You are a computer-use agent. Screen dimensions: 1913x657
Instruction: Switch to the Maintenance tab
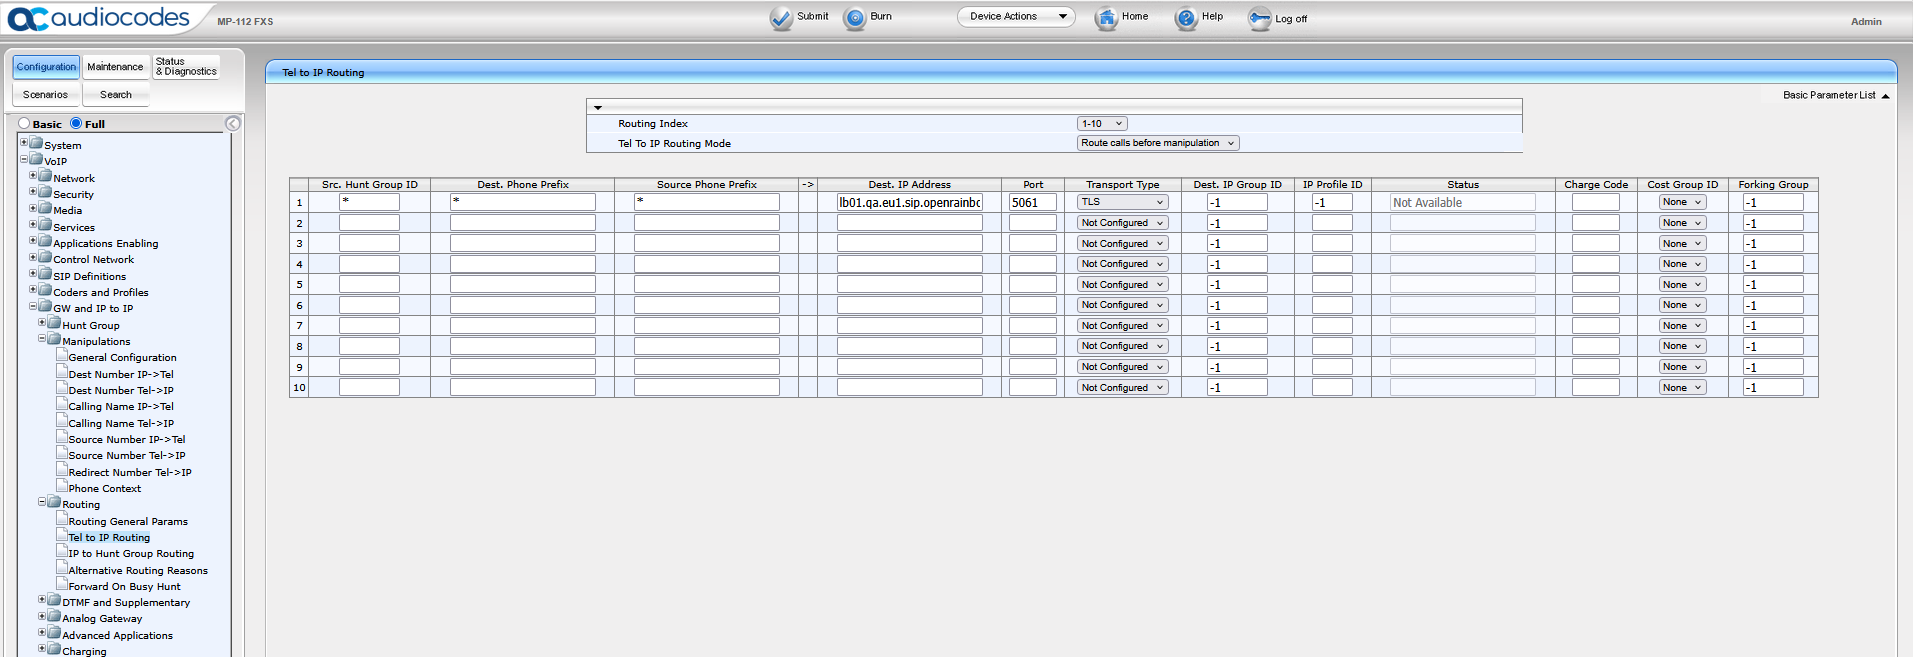click(x=115, y=67)
